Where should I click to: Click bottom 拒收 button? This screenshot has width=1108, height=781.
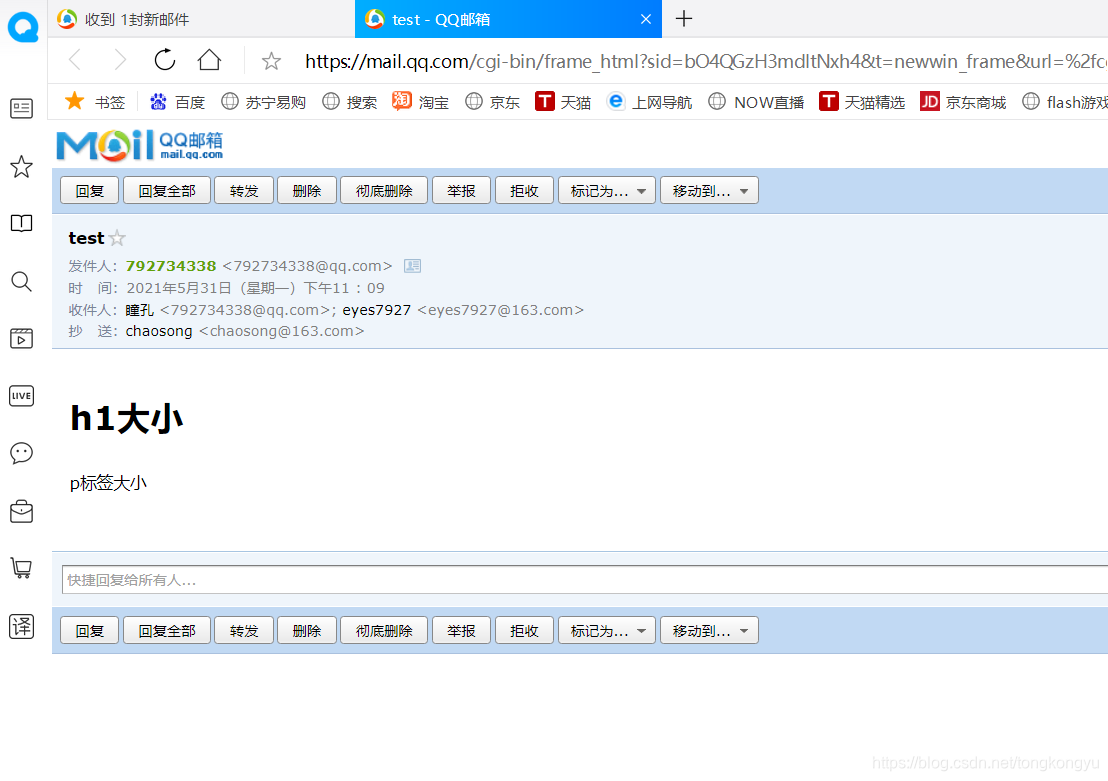[x=524, y=630]
